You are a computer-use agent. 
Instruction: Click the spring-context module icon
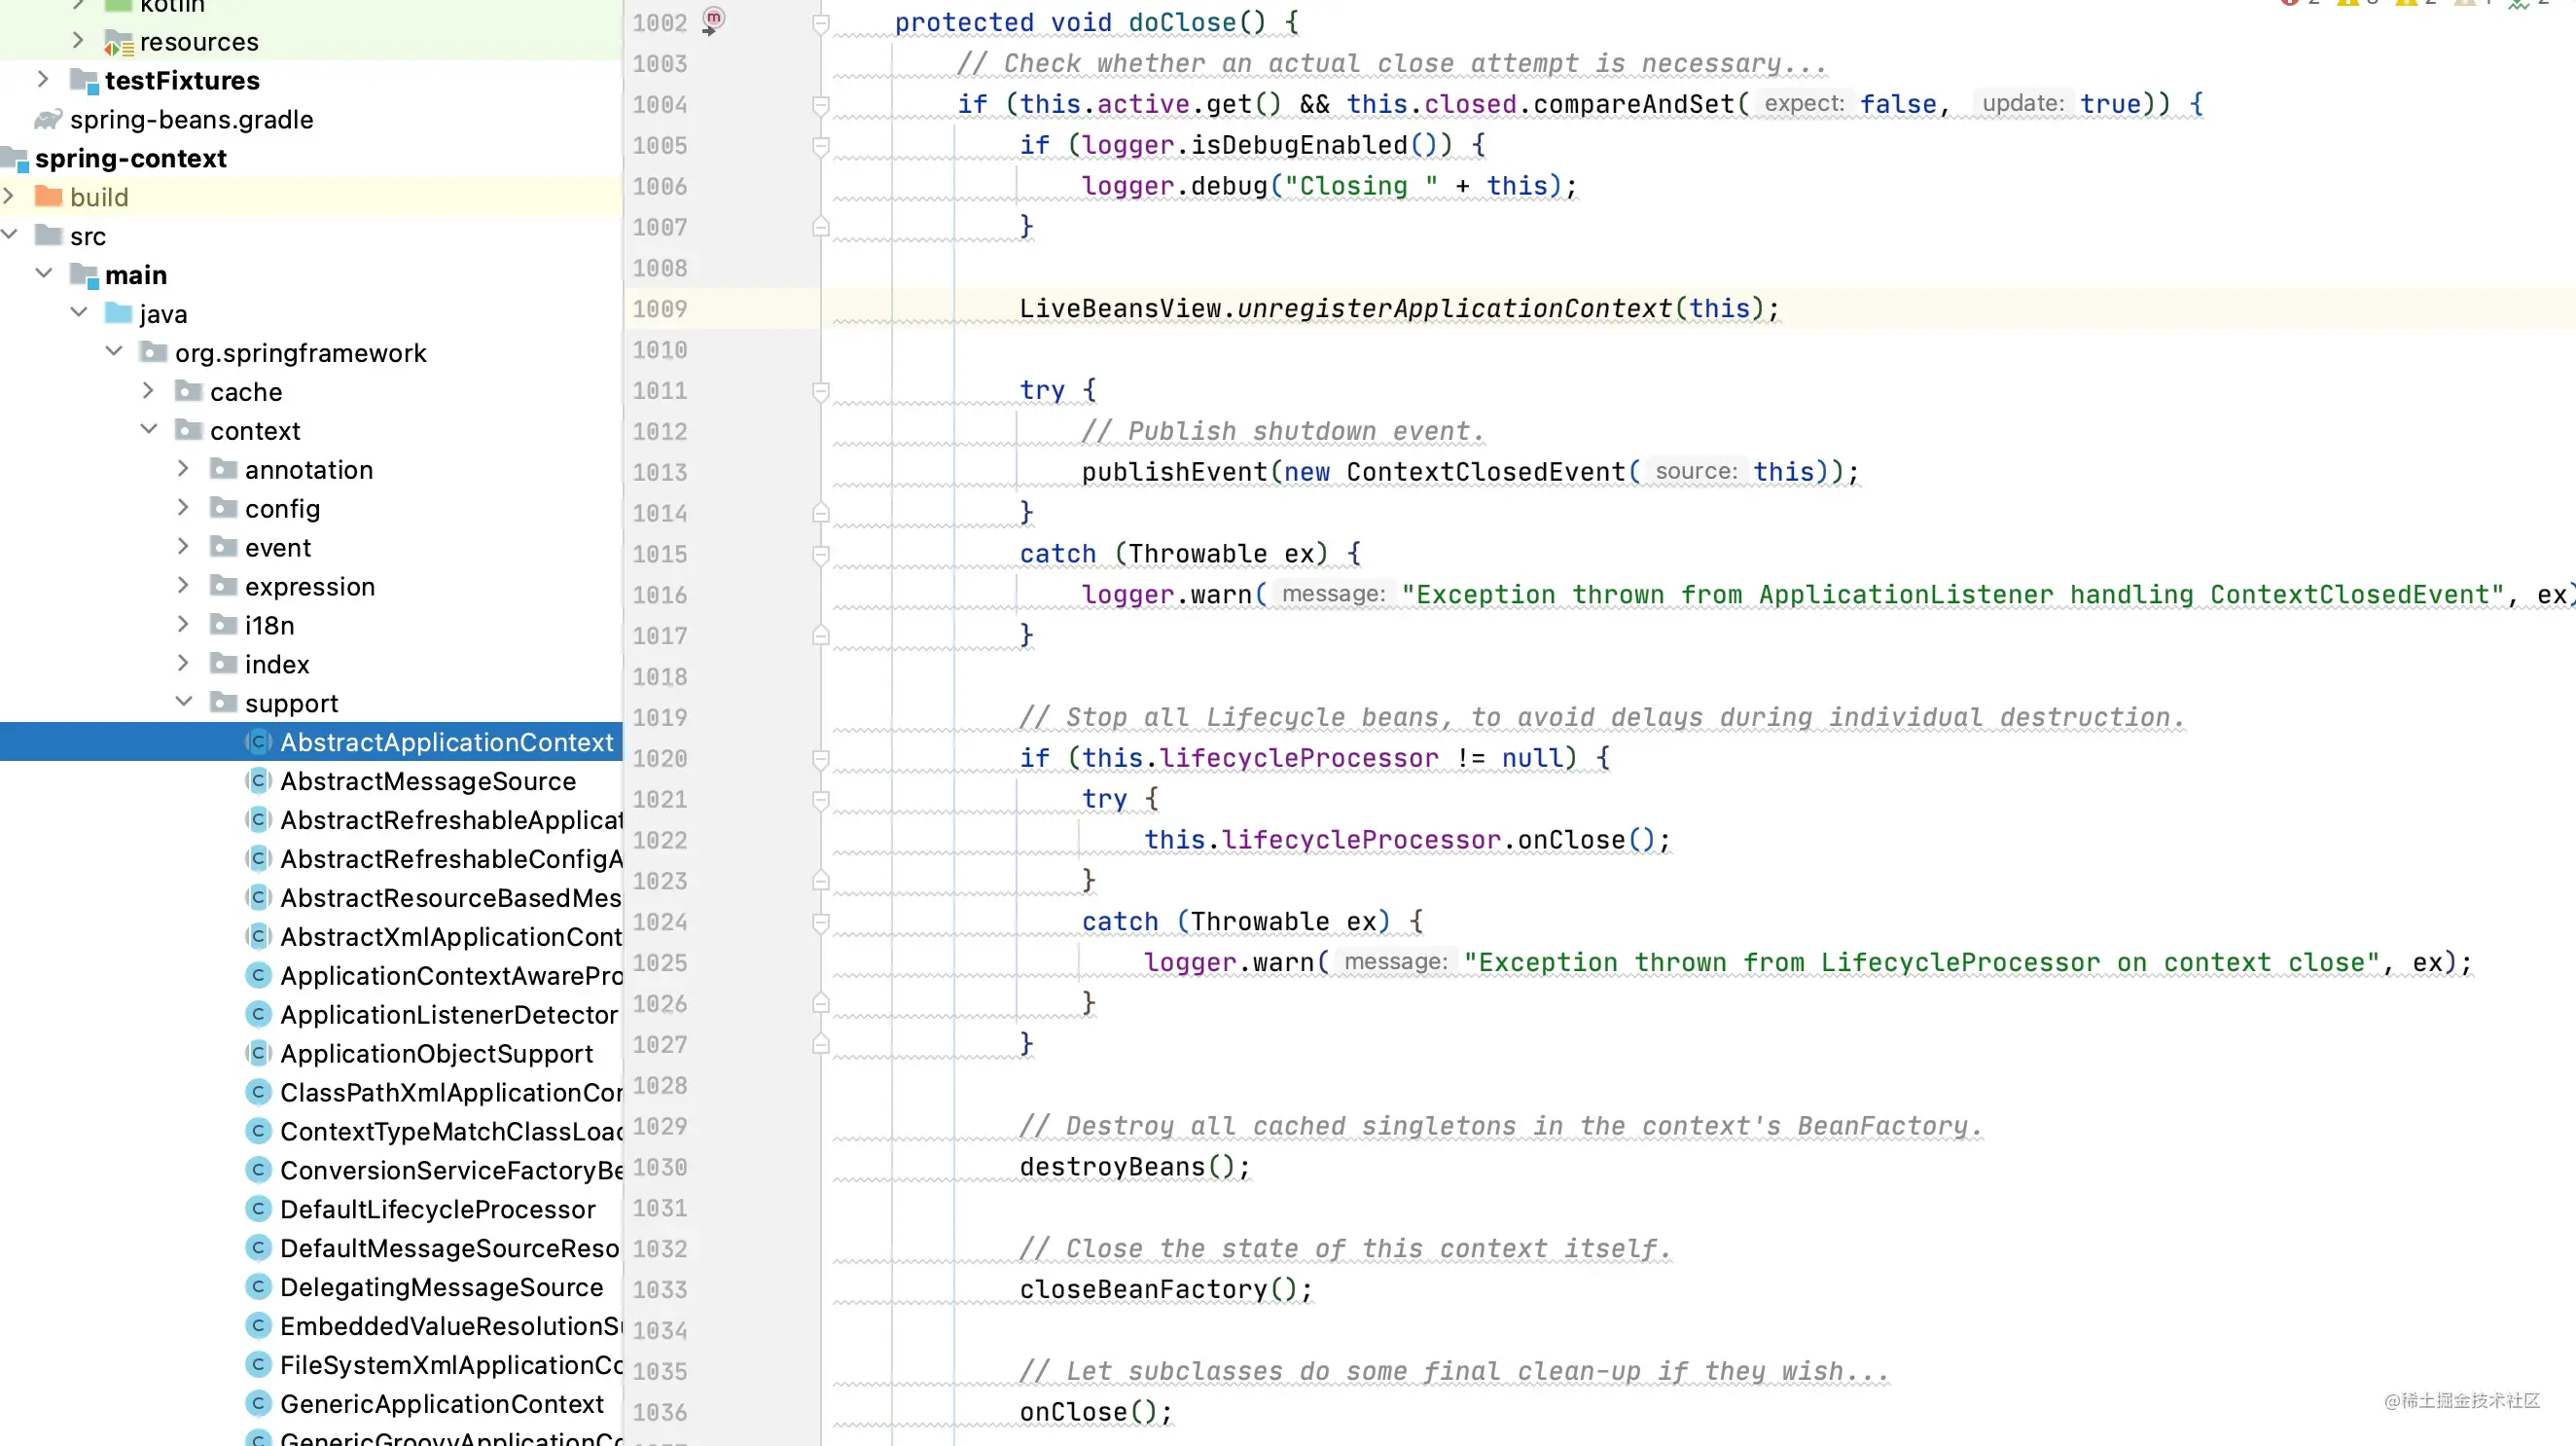pos(14,159)
